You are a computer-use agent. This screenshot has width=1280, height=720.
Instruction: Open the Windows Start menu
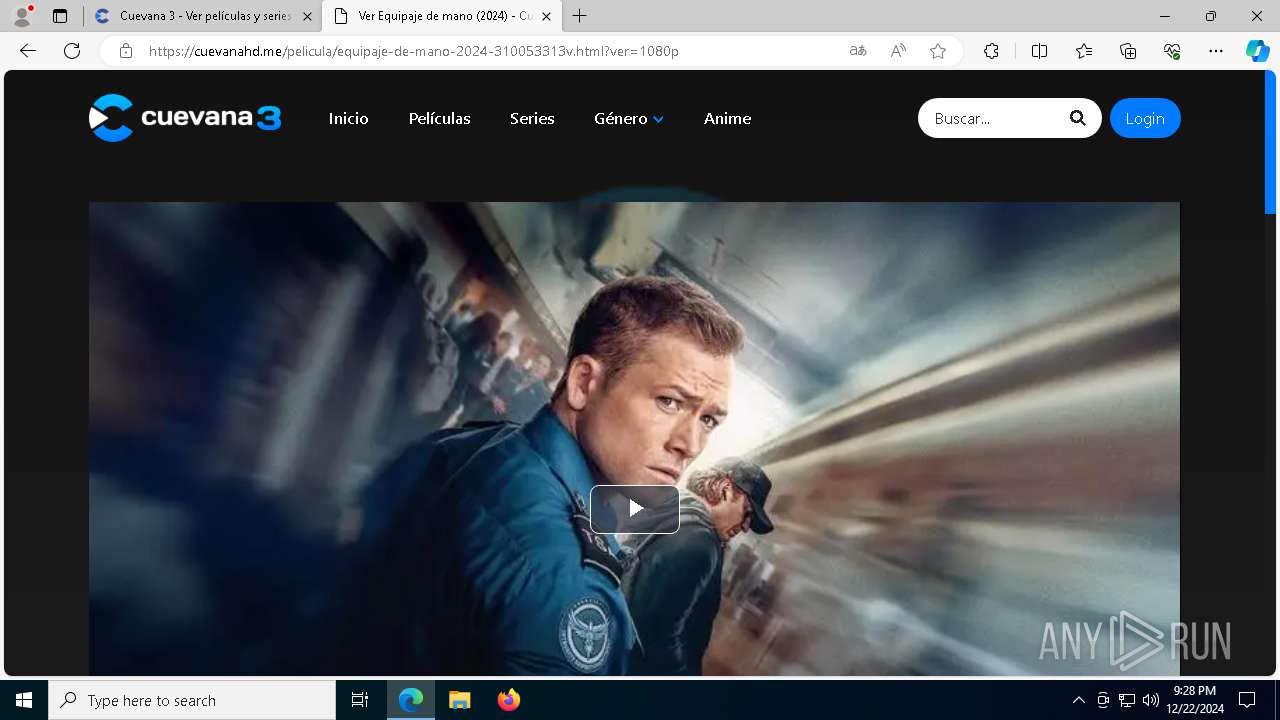click(x=24, y=700)
